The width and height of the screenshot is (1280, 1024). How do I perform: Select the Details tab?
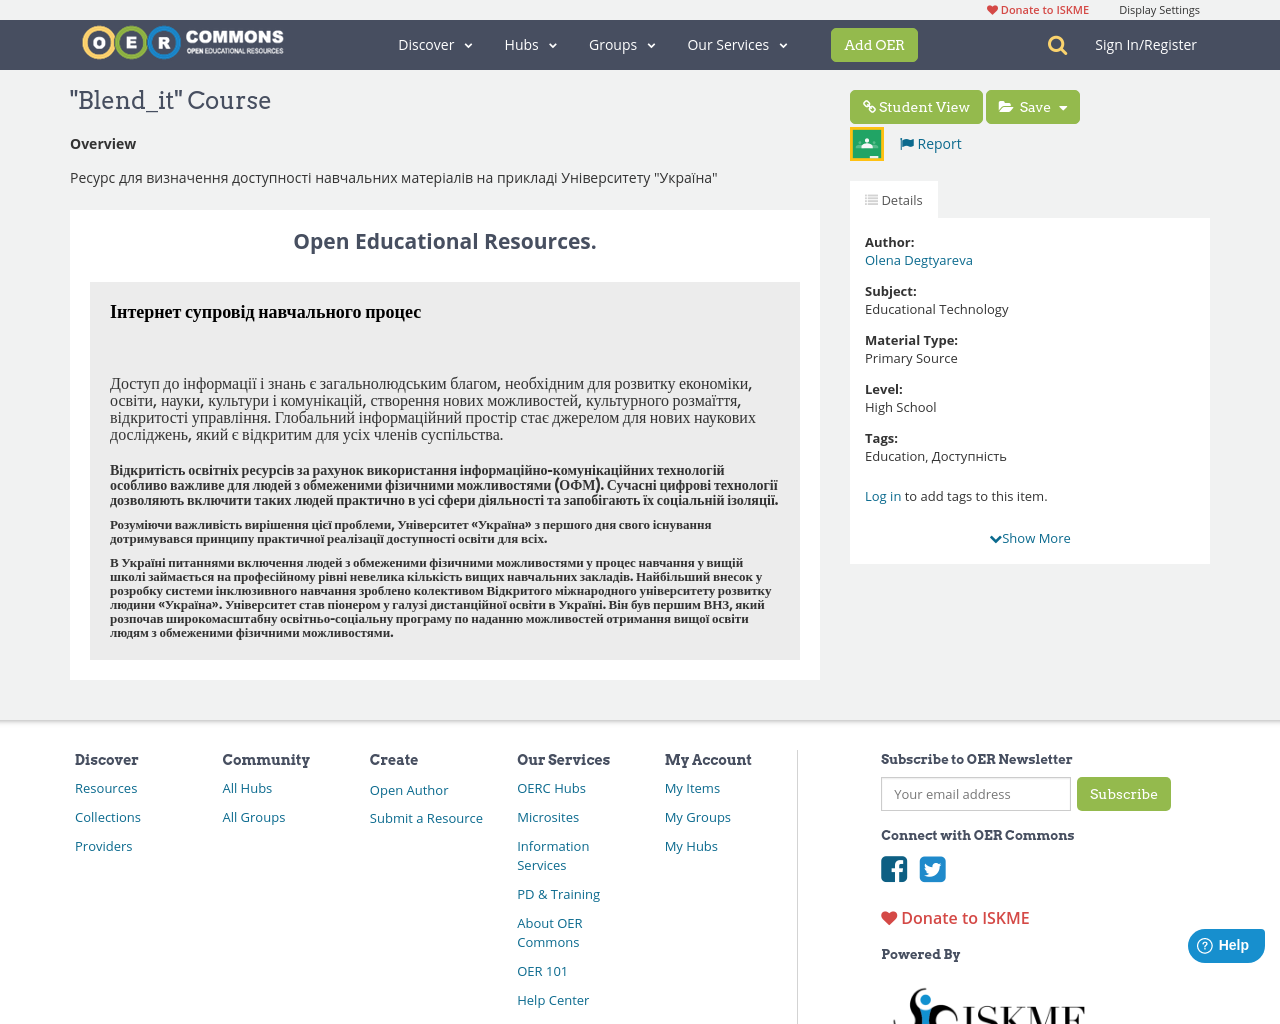893,199
